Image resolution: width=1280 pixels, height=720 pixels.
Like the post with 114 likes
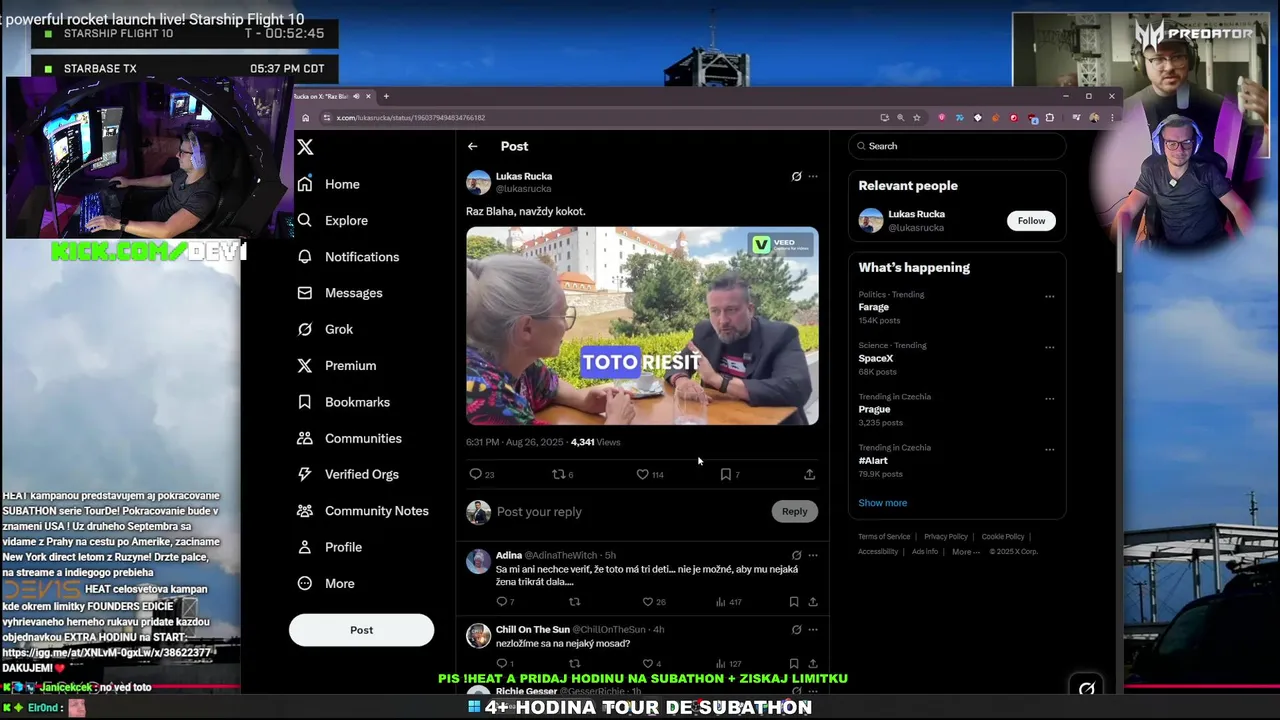pos(642,474)
